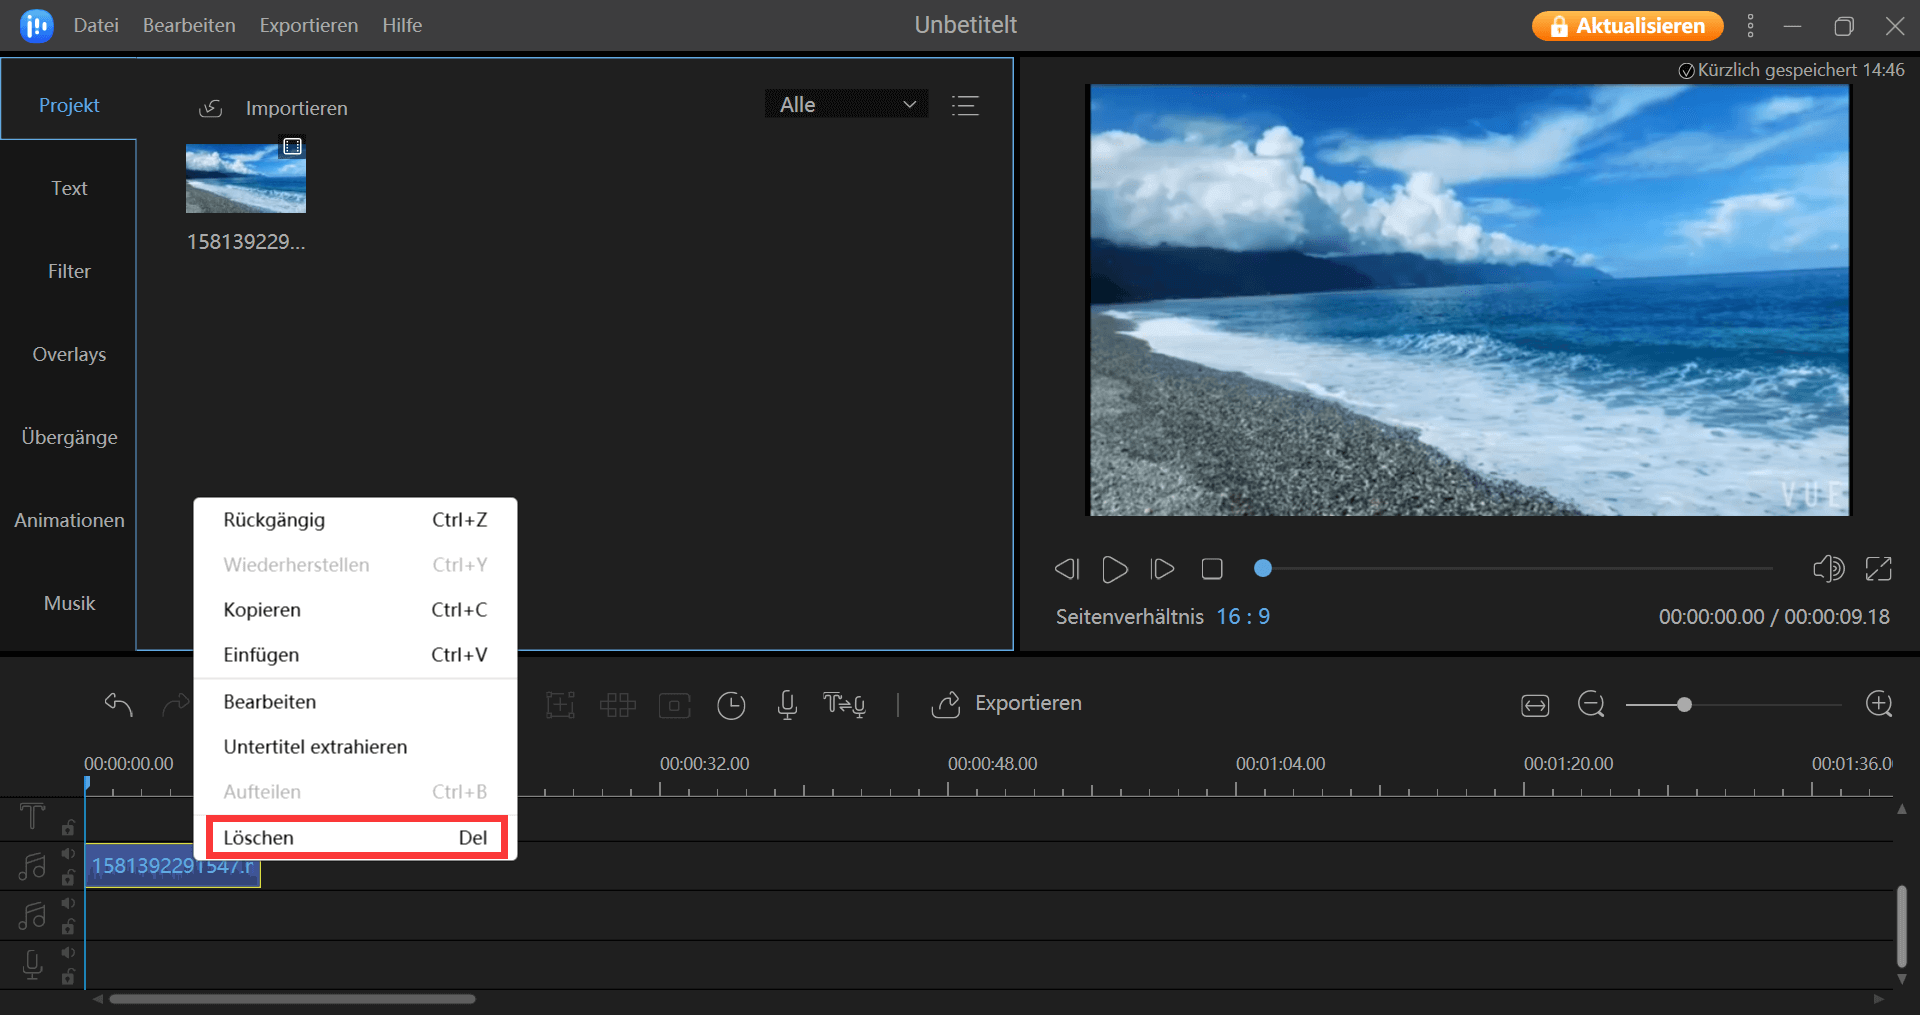1920x1015 pixels.
Task: Click the timeline zoom slider handle
Action: 1684,705
